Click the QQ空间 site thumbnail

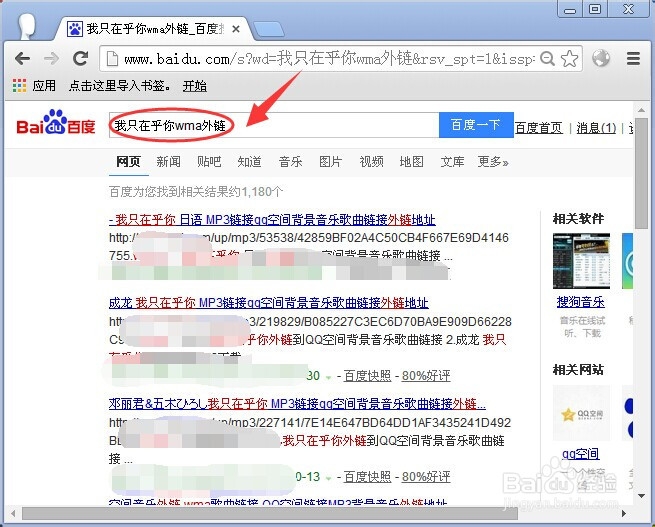581,413
